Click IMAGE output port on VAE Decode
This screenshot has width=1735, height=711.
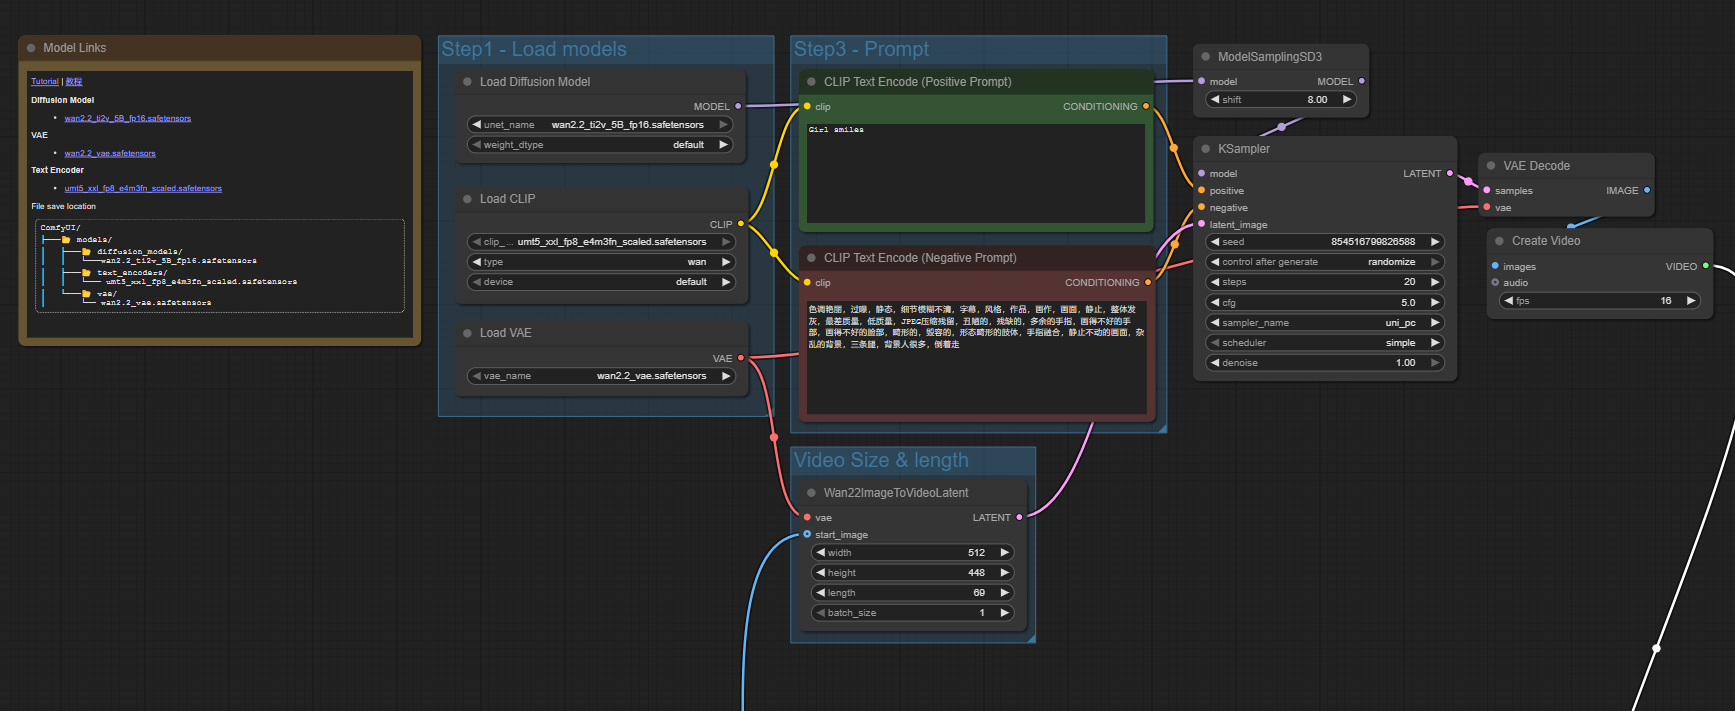(1646, 190)
